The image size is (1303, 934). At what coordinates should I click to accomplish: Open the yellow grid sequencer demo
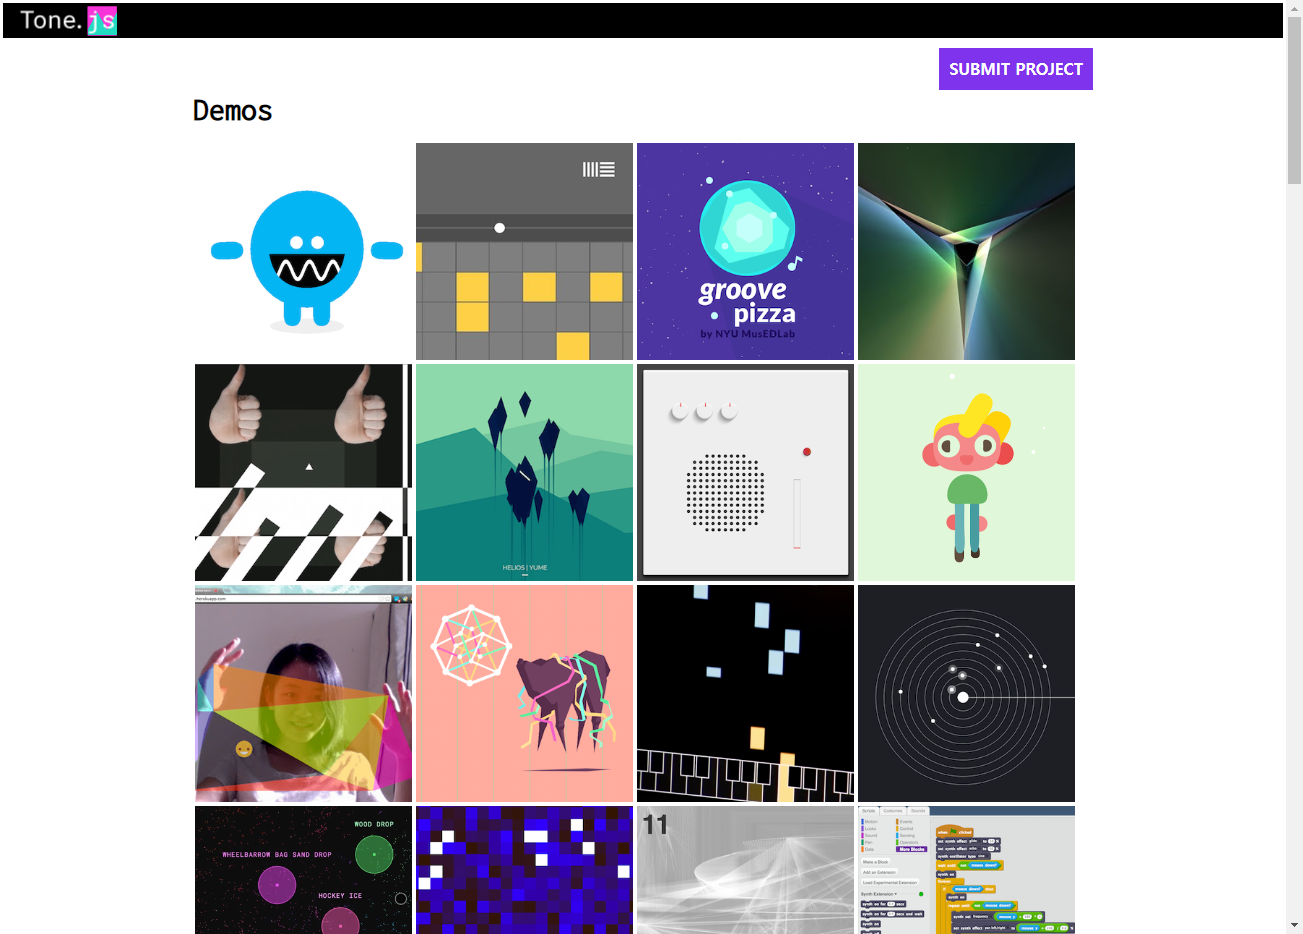[524, 251]
